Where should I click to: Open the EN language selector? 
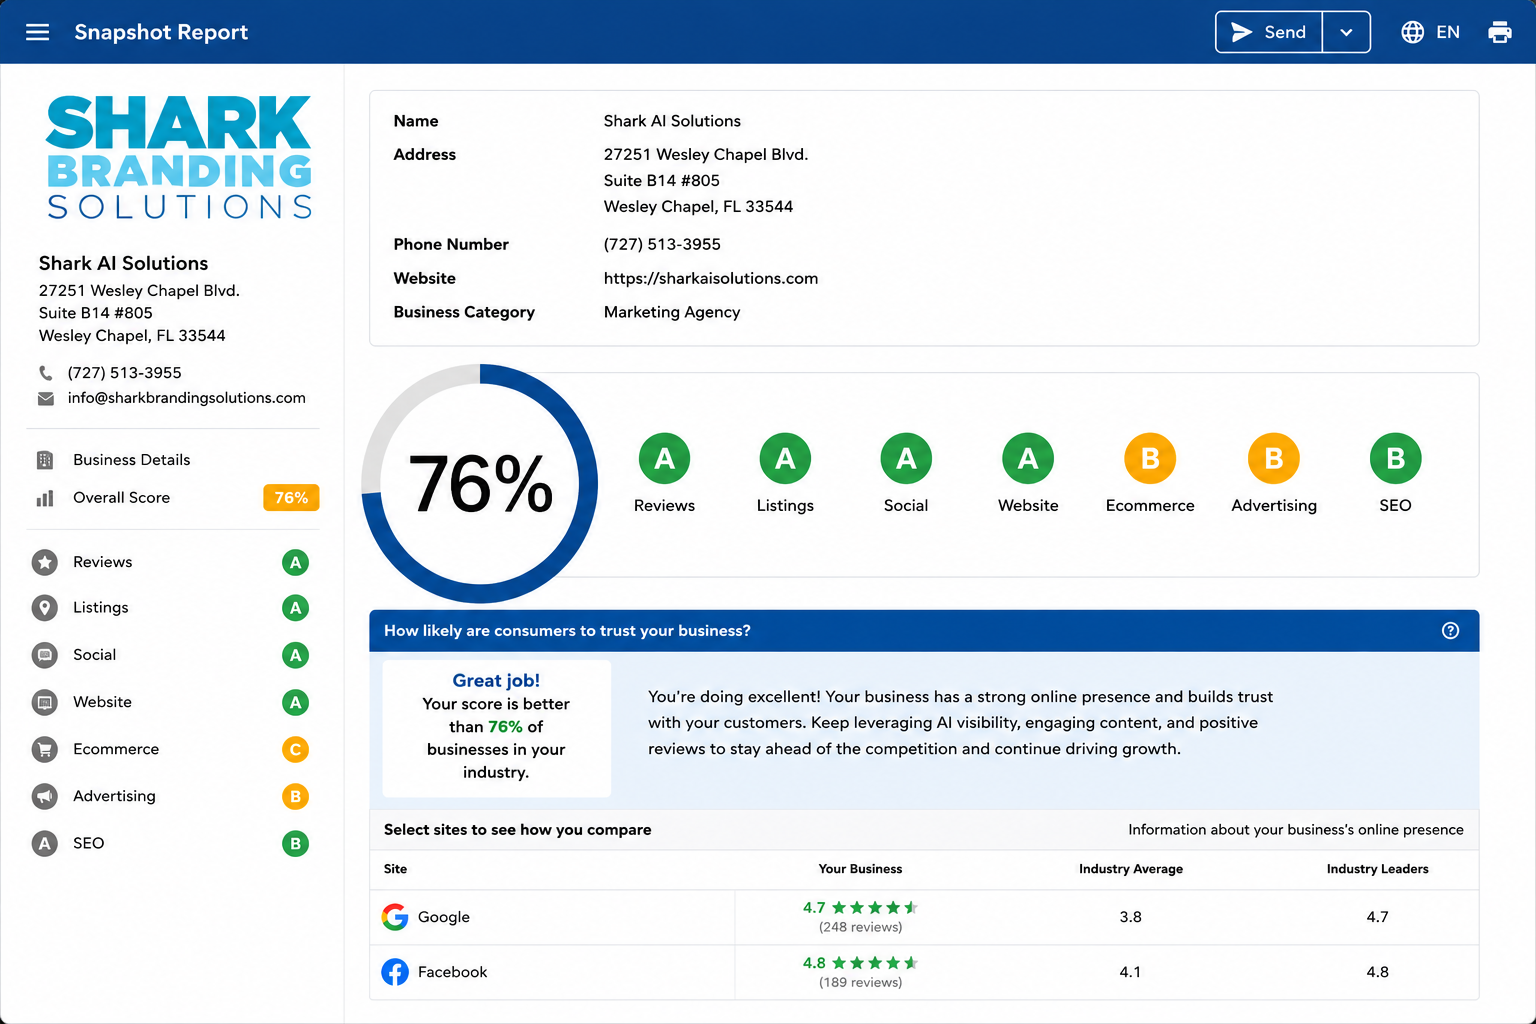click(1430, 32)
